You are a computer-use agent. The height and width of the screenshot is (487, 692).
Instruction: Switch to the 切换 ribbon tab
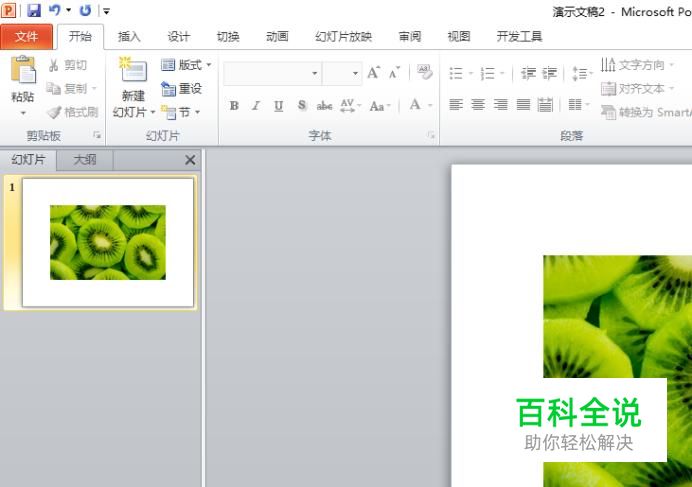[x=228, y=37]
